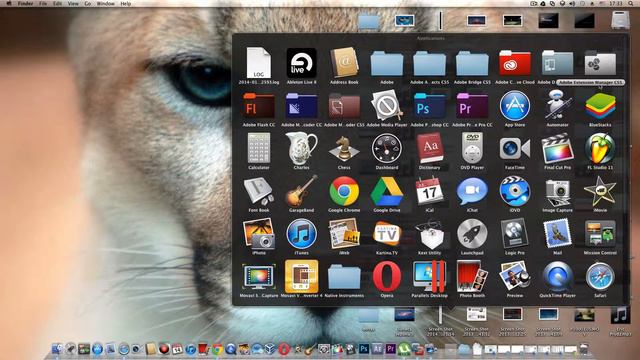This screenshot has width=640, height=360.
Task: Launch Final Cut Pro
Action: pos(557,149)
